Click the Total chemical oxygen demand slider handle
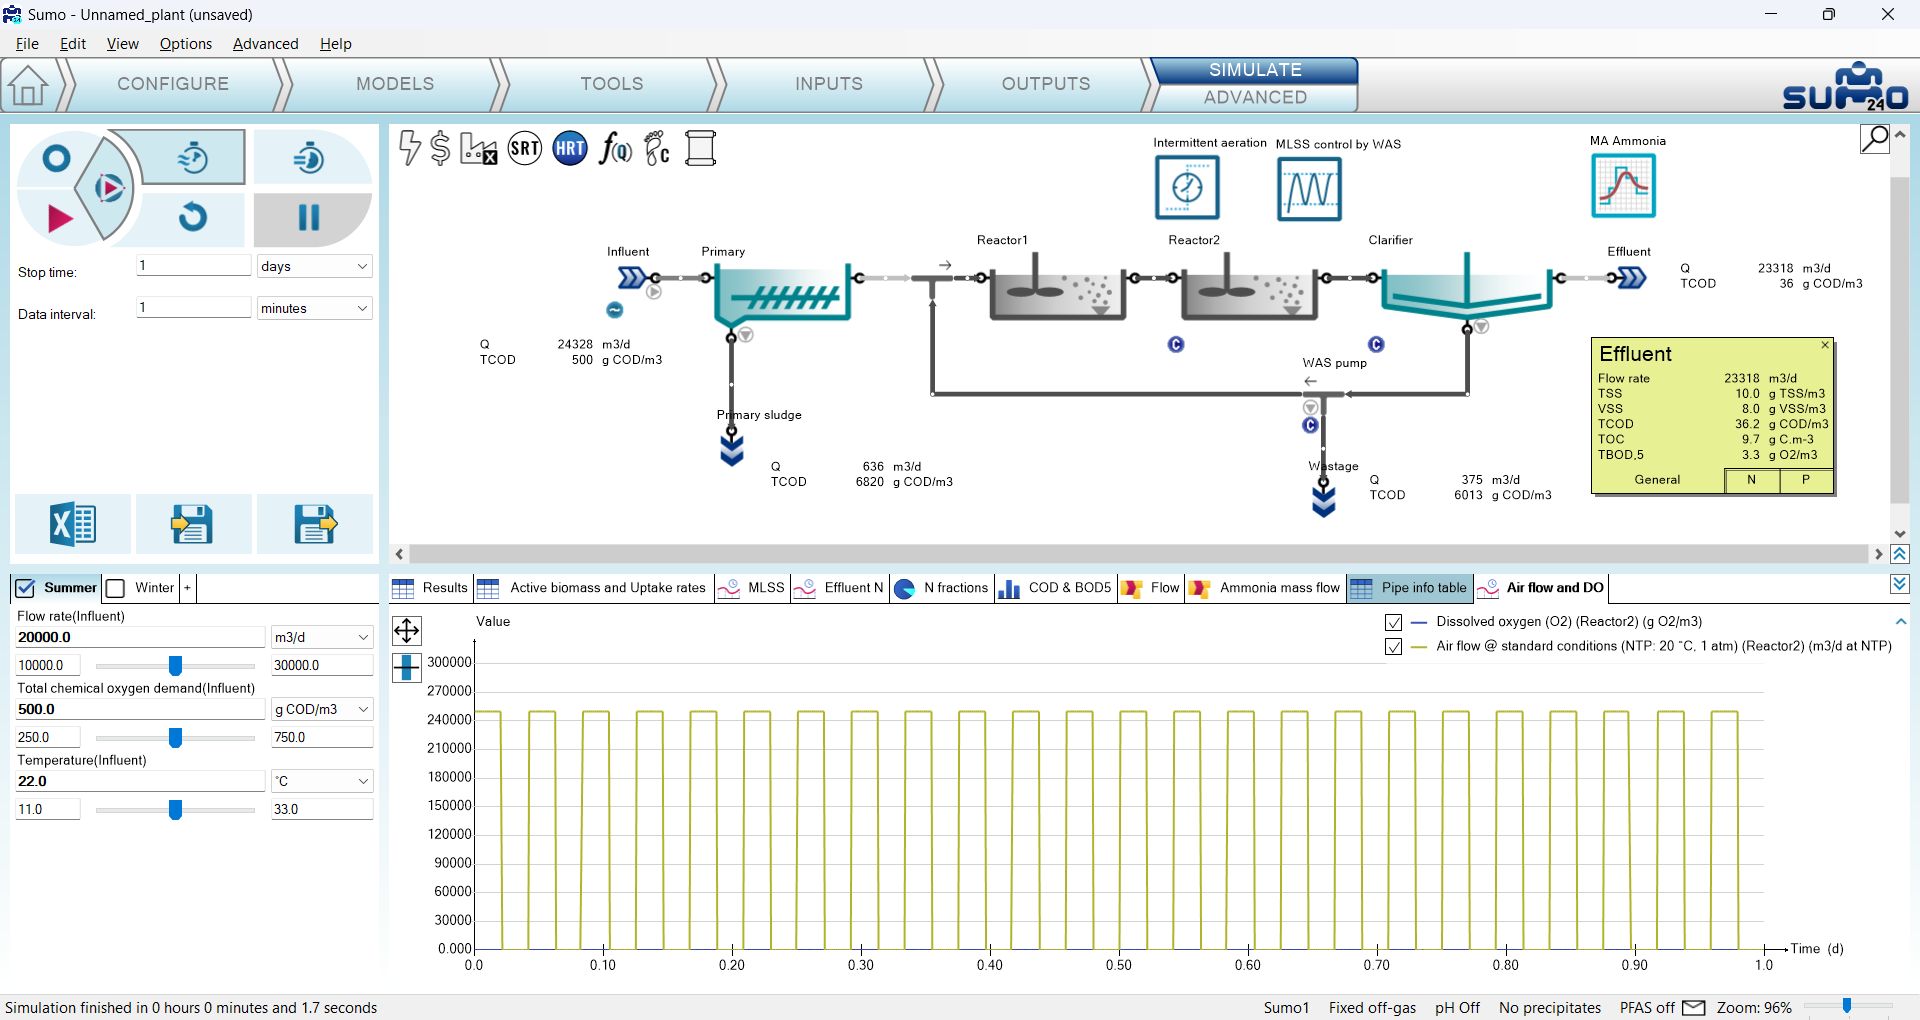 point(176,738)
